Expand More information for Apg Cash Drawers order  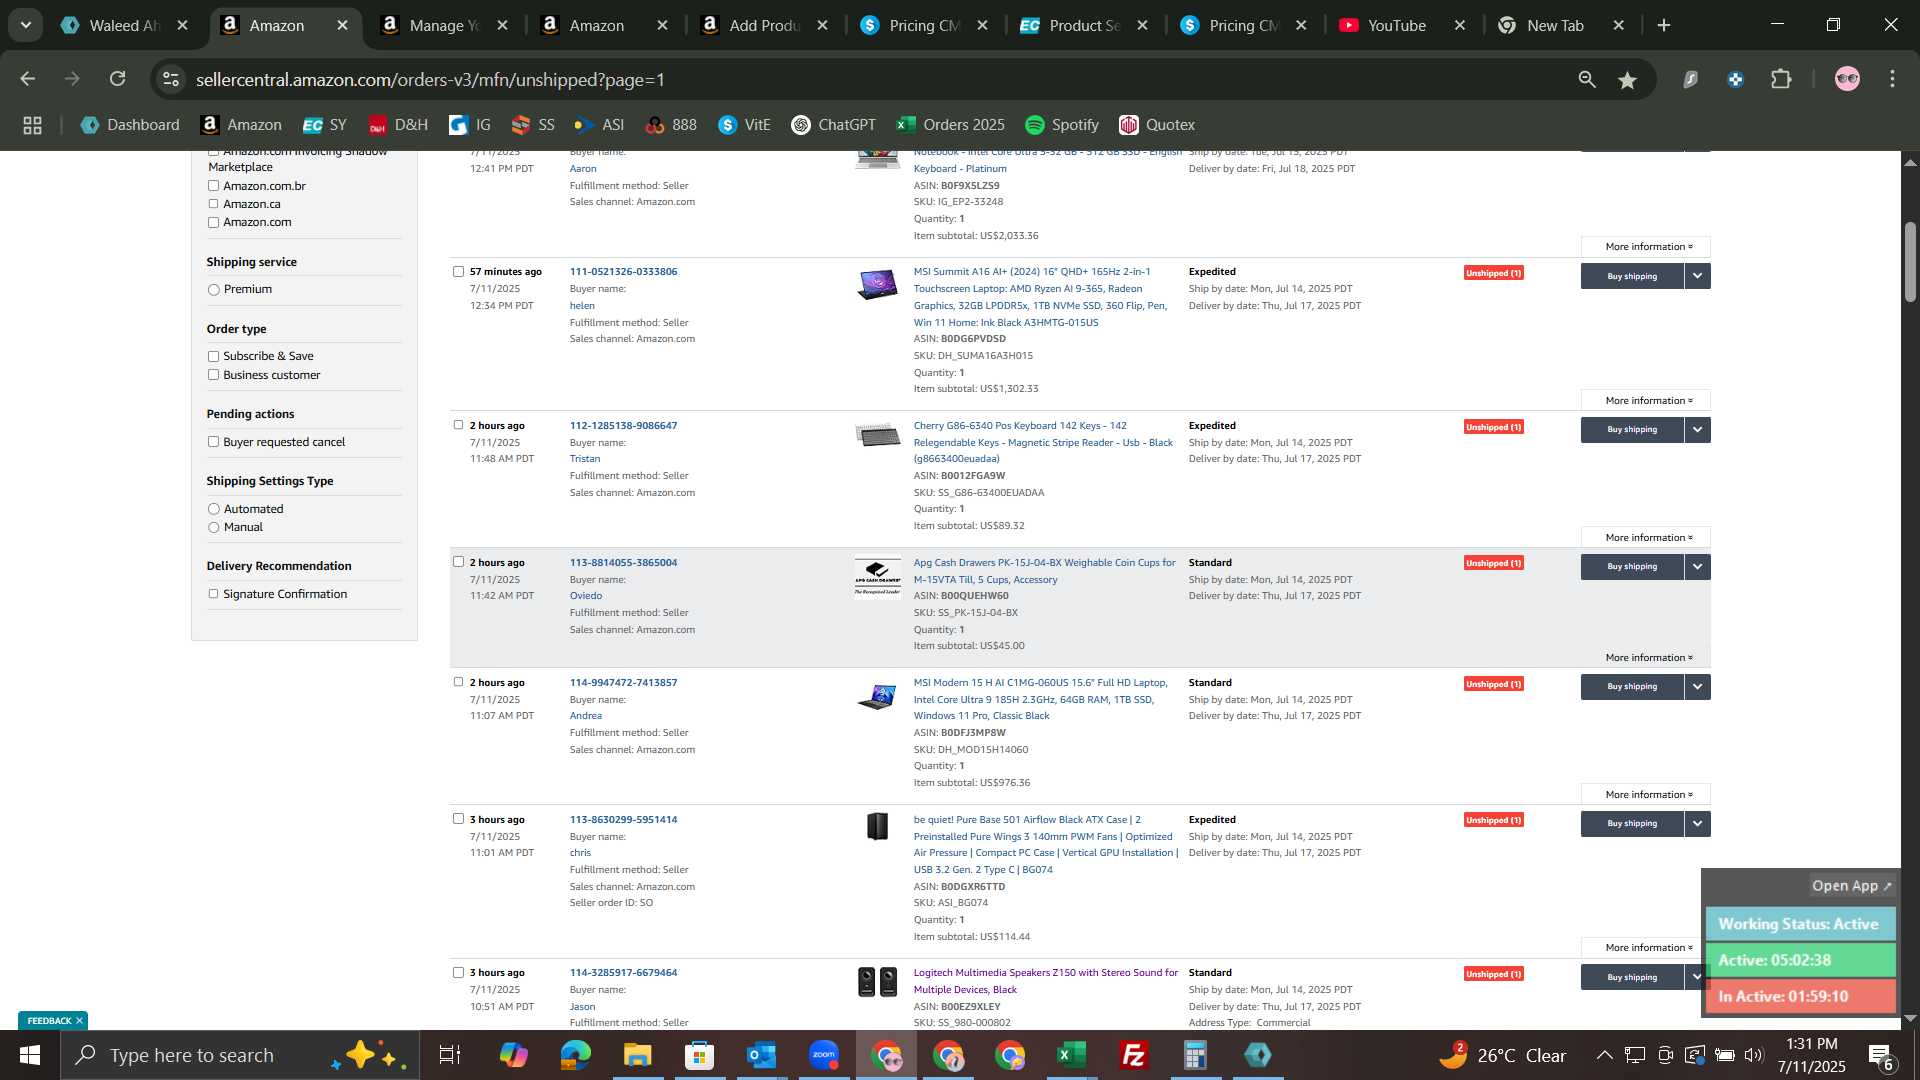(x=1648, y=658)
